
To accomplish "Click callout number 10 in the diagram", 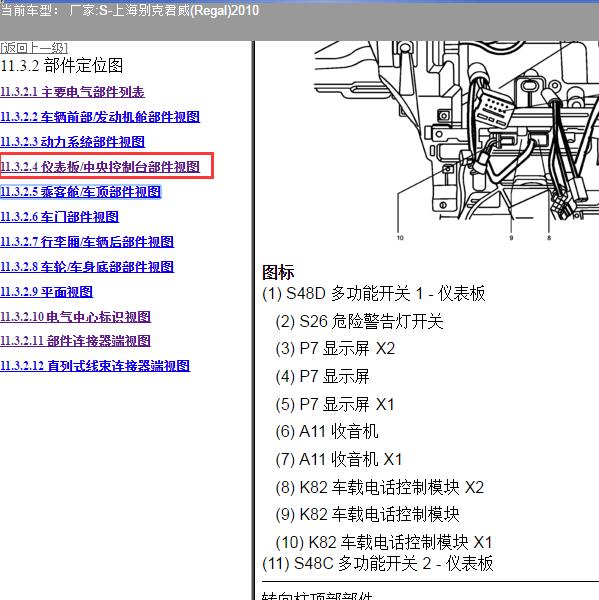I will [x=400, y=238].
